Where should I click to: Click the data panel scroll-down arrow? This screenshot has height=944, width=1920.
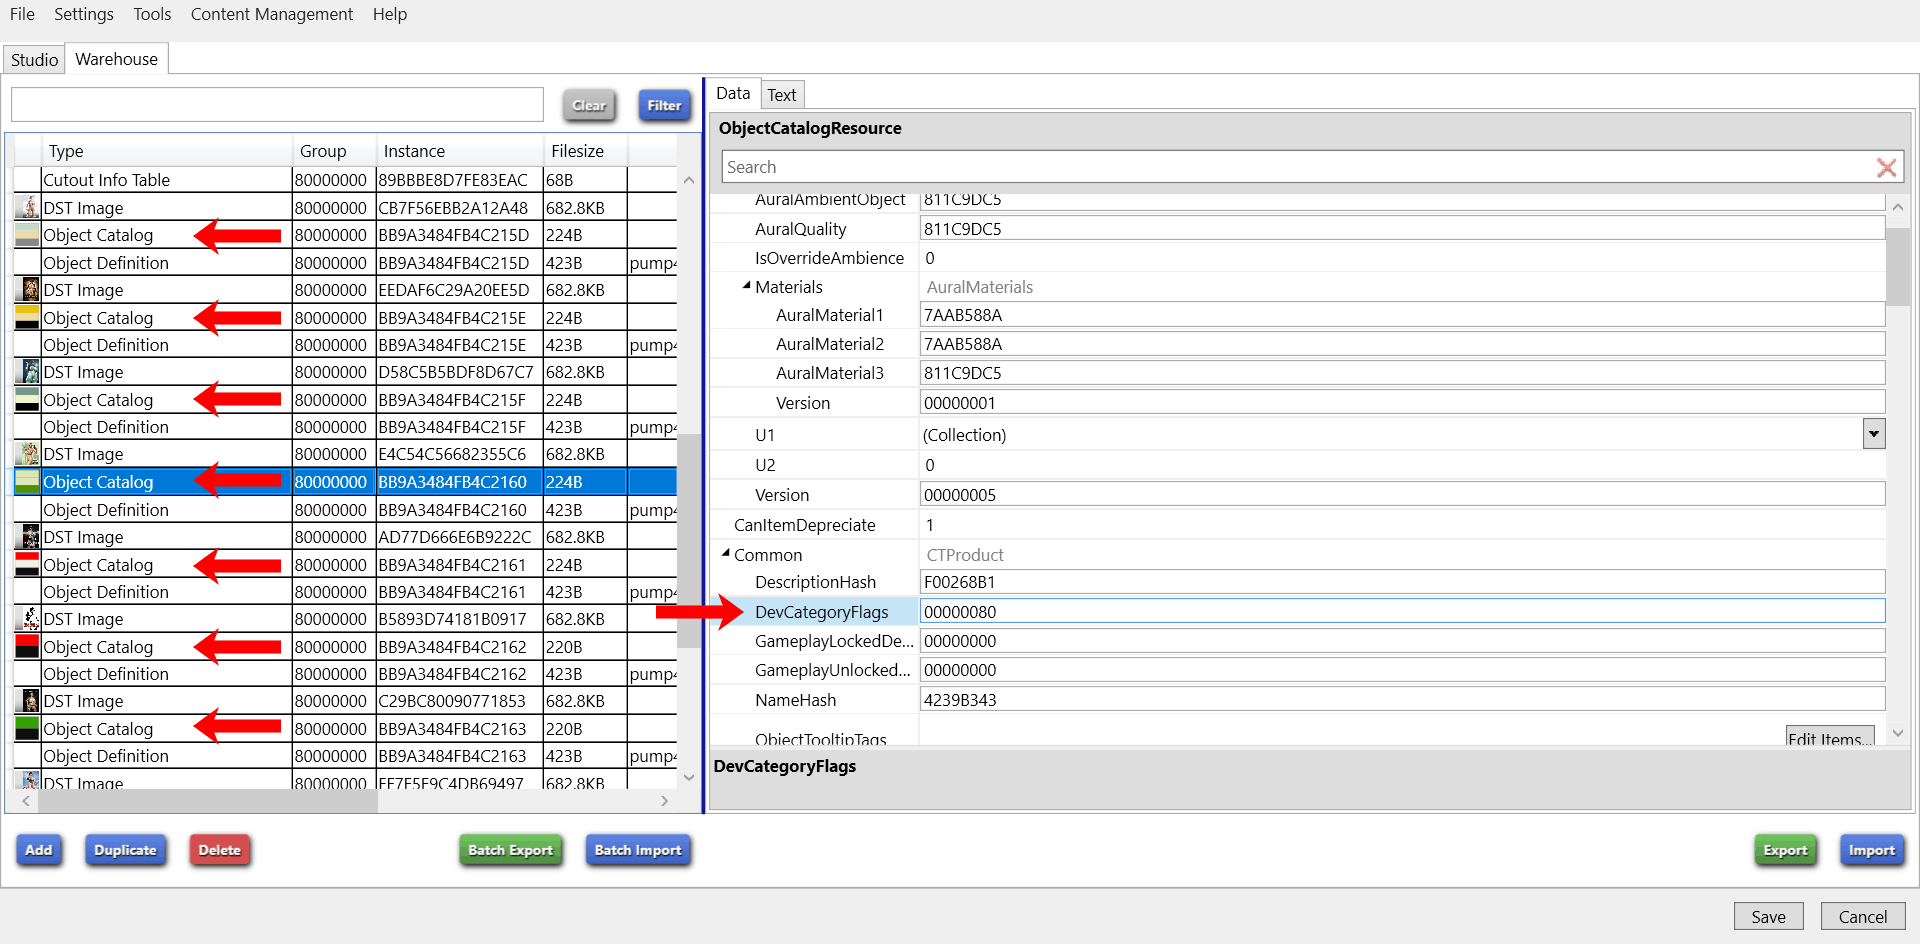(x=1898, y=734)
